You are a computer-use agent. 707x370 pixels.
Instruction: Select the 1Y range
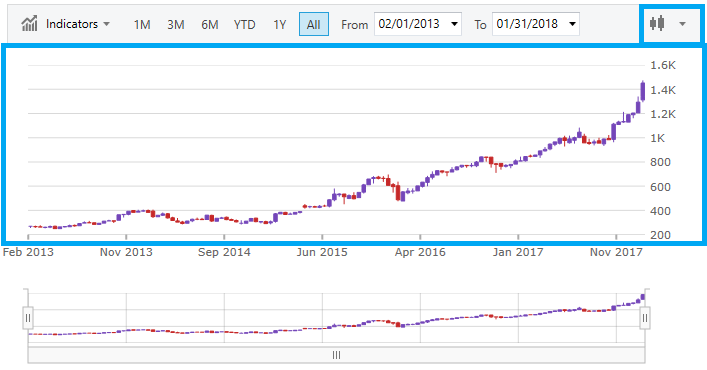[x=280, y=24]
